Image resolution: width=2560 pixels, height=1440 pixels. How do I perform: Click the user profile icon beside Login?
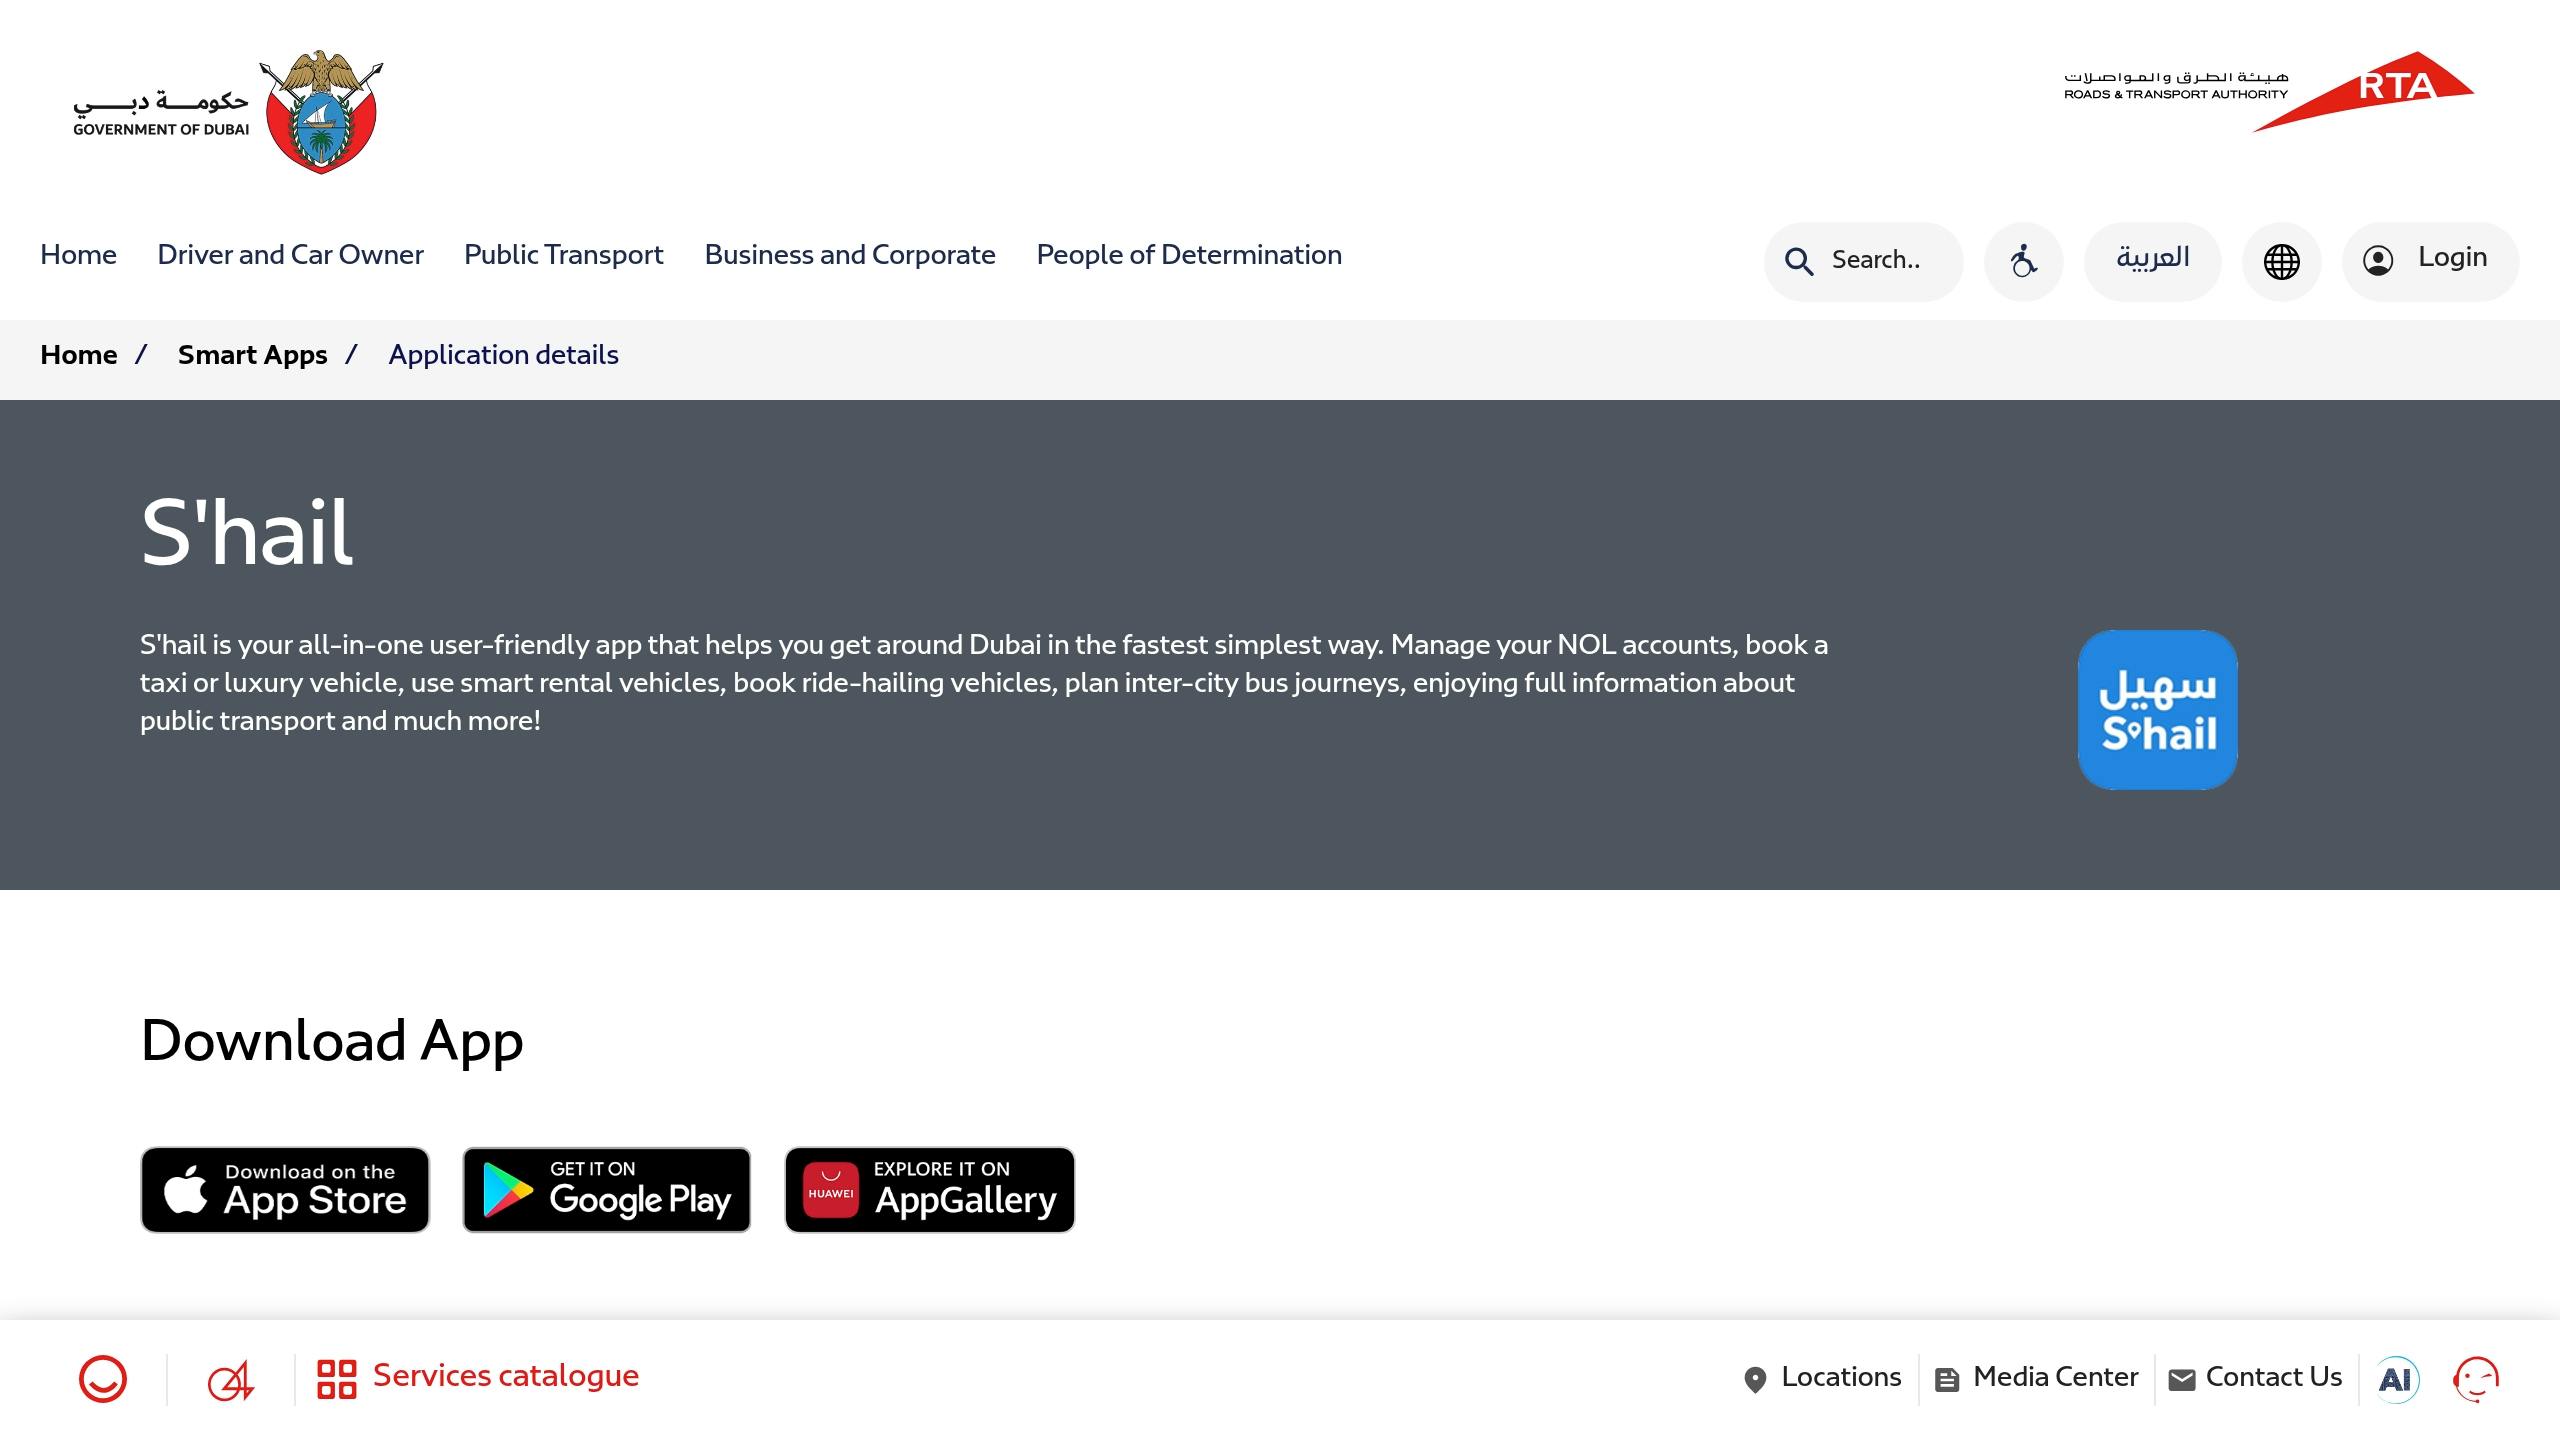pyautogui.click(x=2378, y=261)
